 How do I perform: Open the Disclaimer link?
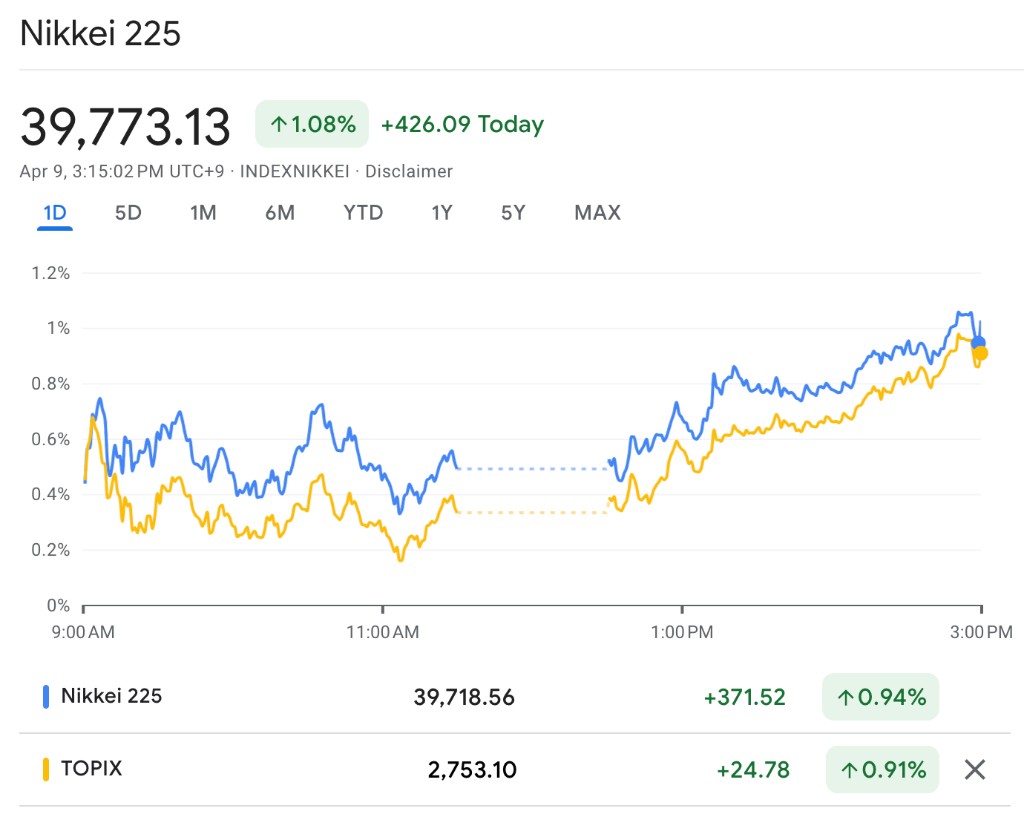(x=409, y=171)
